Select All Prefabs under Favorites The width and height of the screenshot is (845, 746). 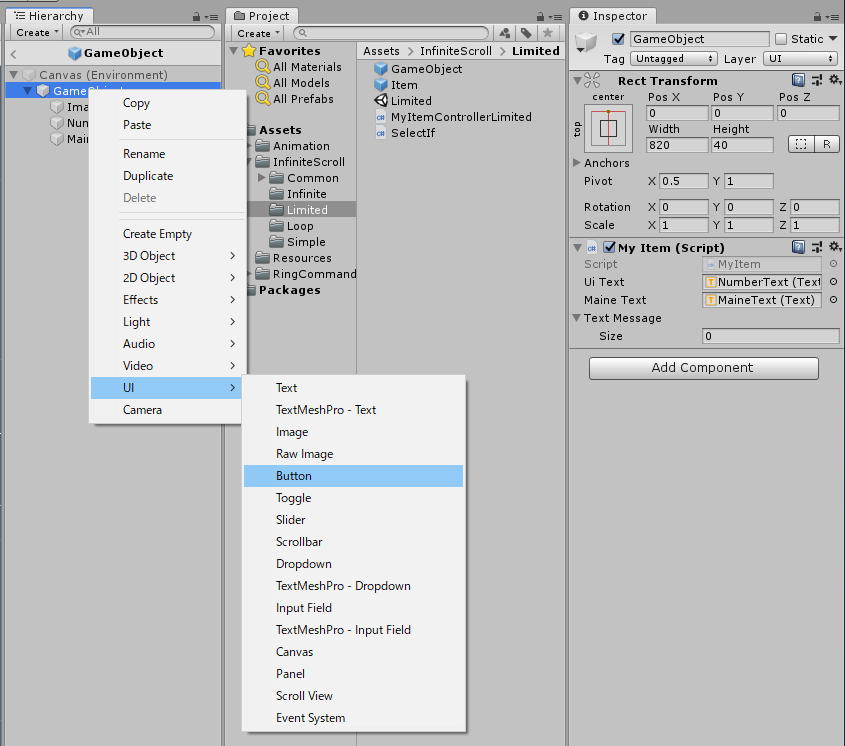click(295, 99)
